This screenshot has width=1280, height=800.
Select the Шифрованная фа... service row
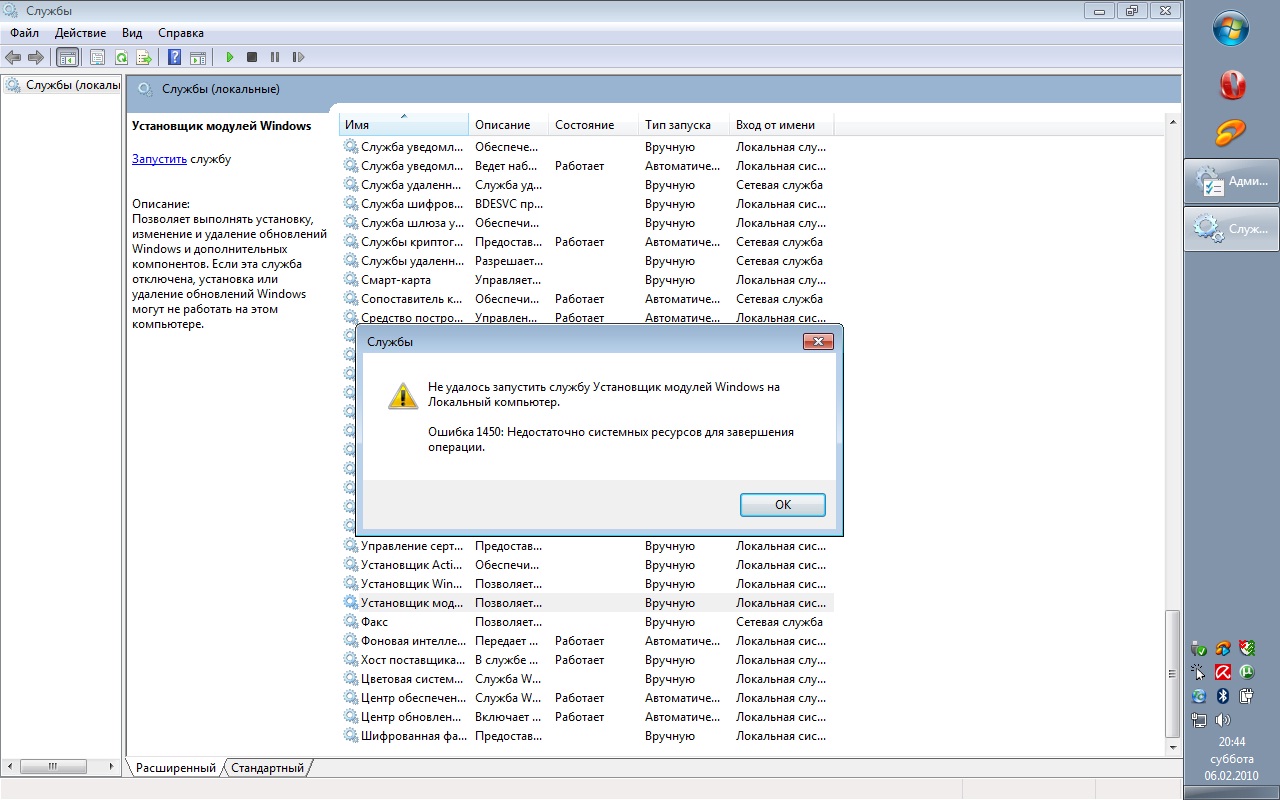587,736
